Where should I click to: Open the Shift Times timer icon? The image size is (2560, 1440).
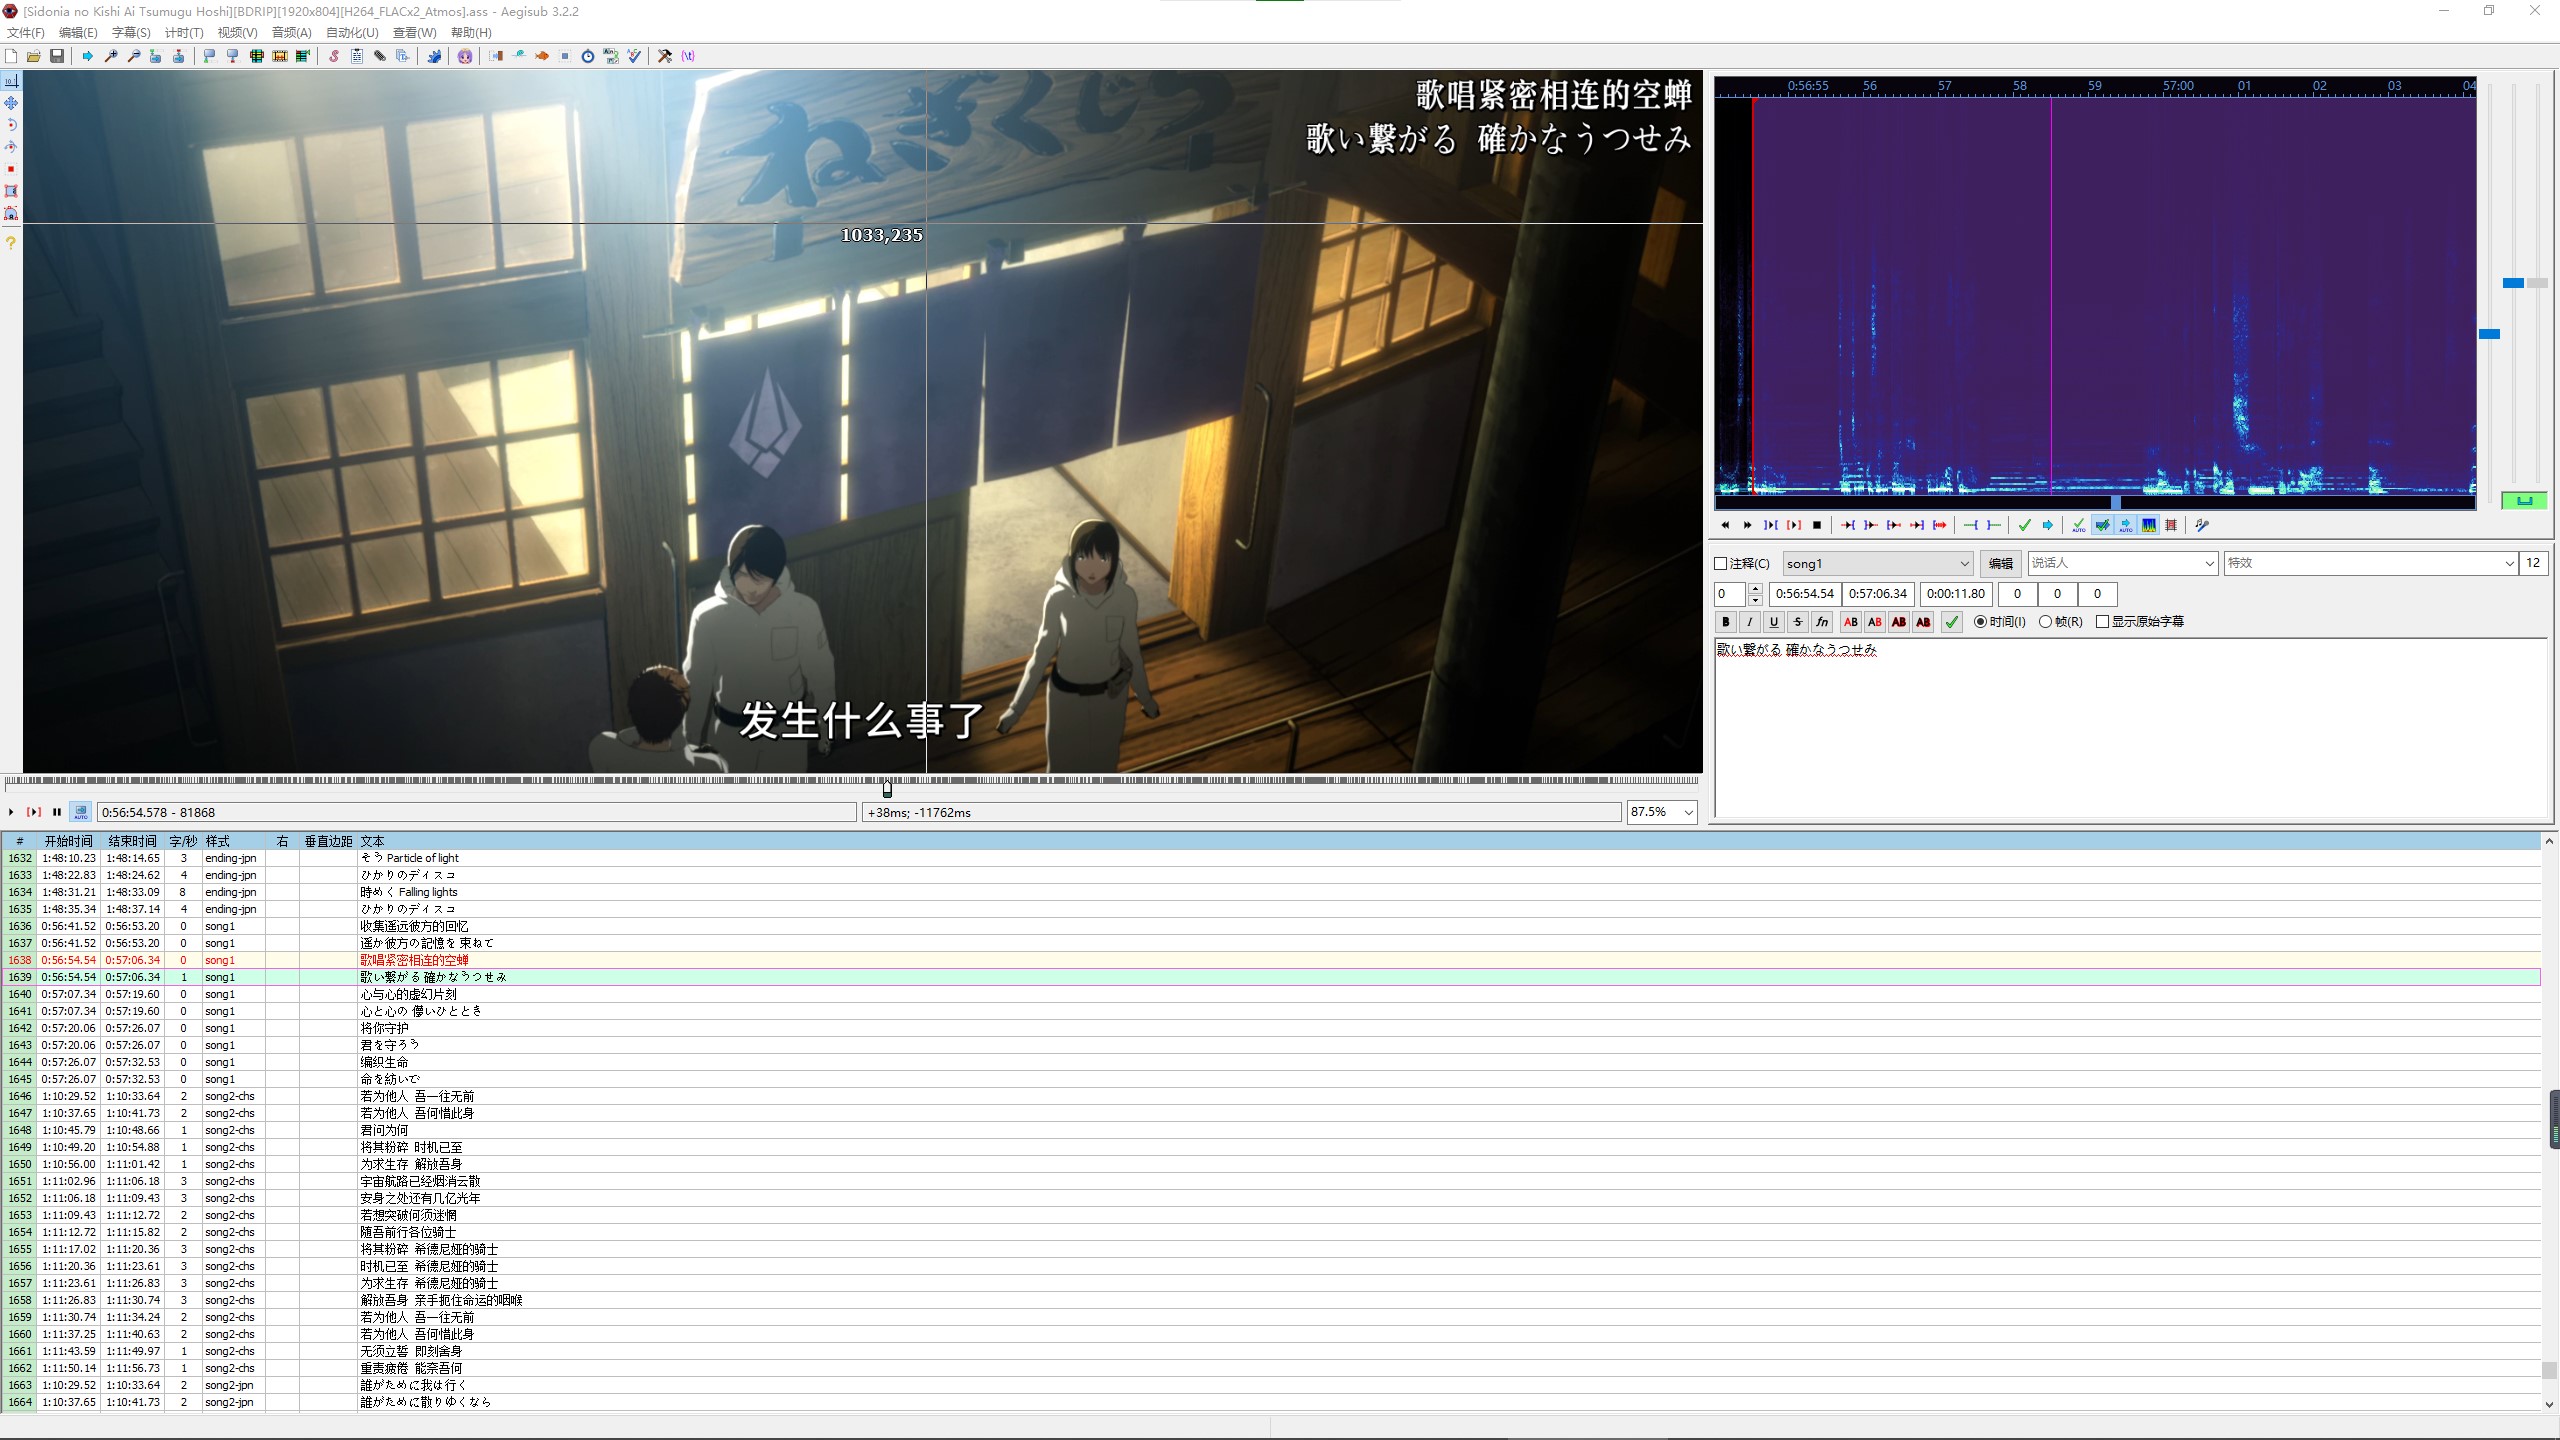tap(588, 56)
